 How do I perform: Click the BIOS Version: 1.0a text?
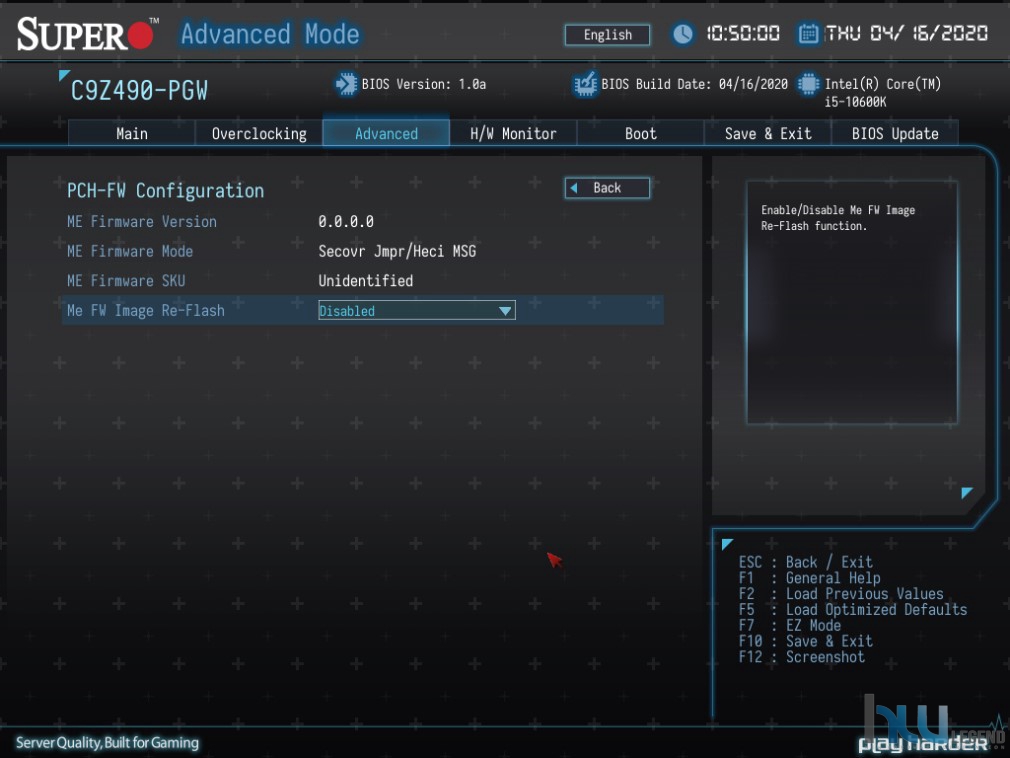pyautogui.click(x=424, y=84)
